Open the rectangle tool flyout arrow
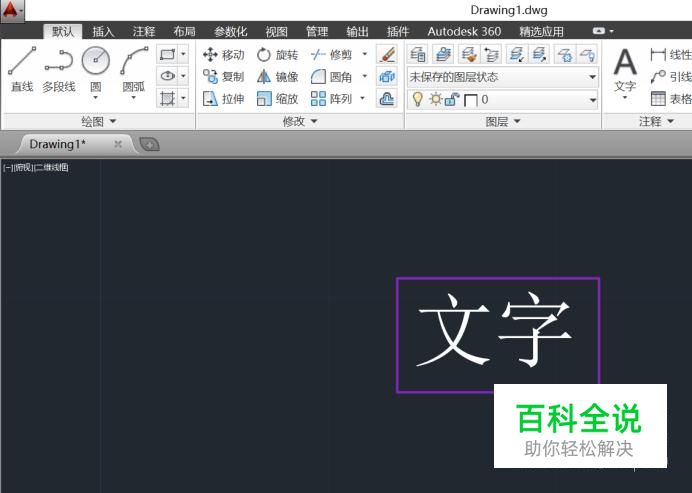 [183, 54]
